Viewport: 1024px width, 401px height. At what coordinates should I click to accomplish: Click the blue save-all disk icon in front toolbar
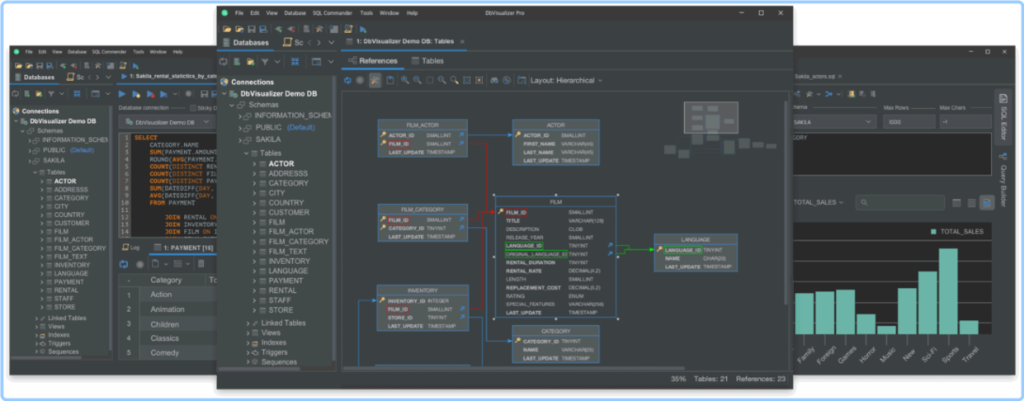(263, 29)
